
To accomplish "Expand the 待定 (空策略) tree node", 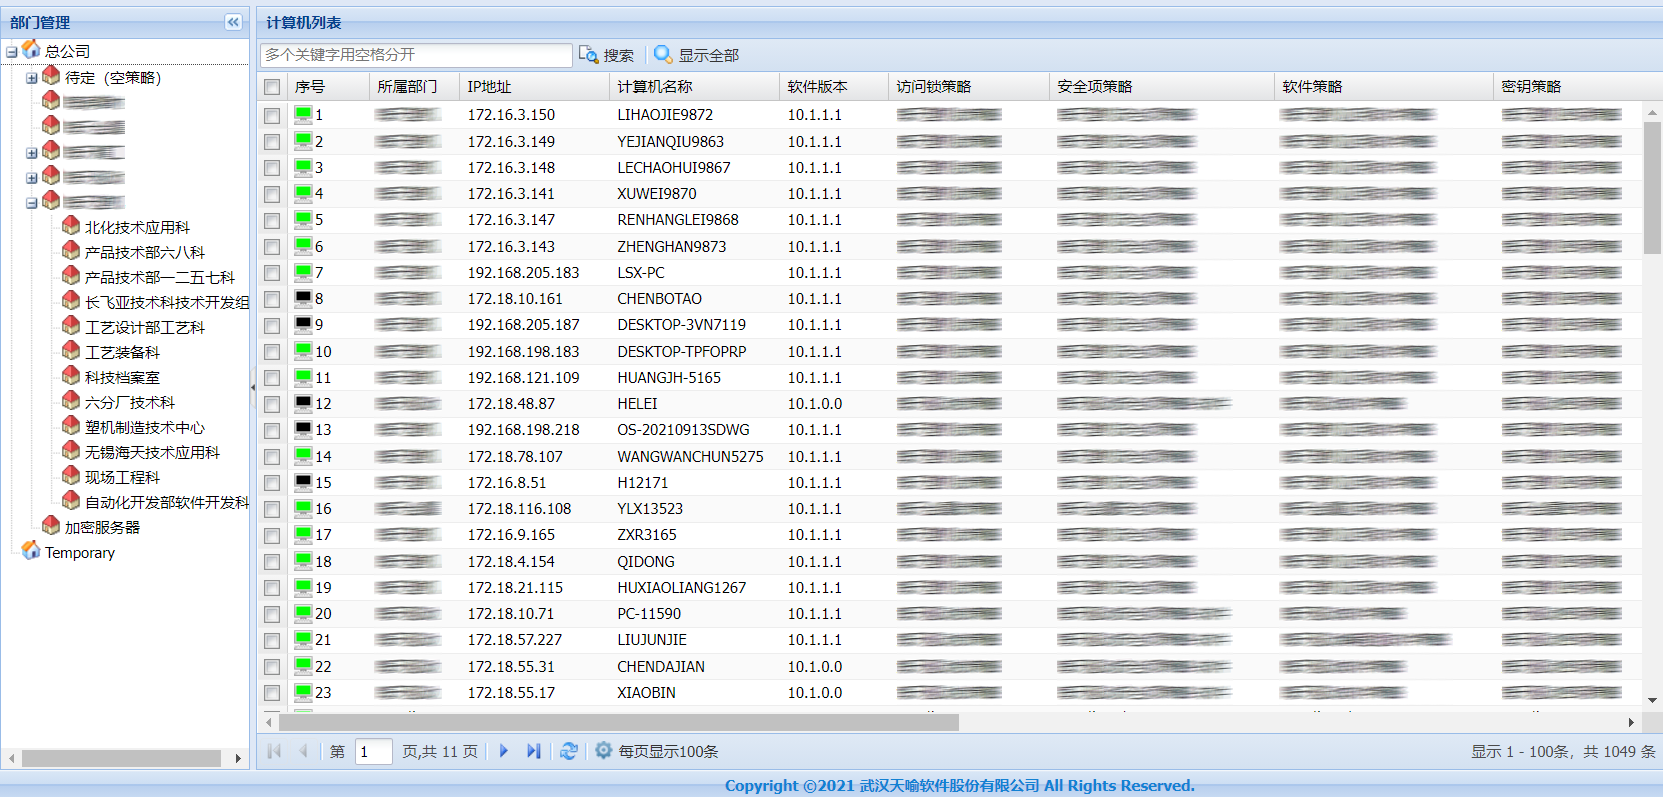I will pyautogui.click(x=31, y=78).
